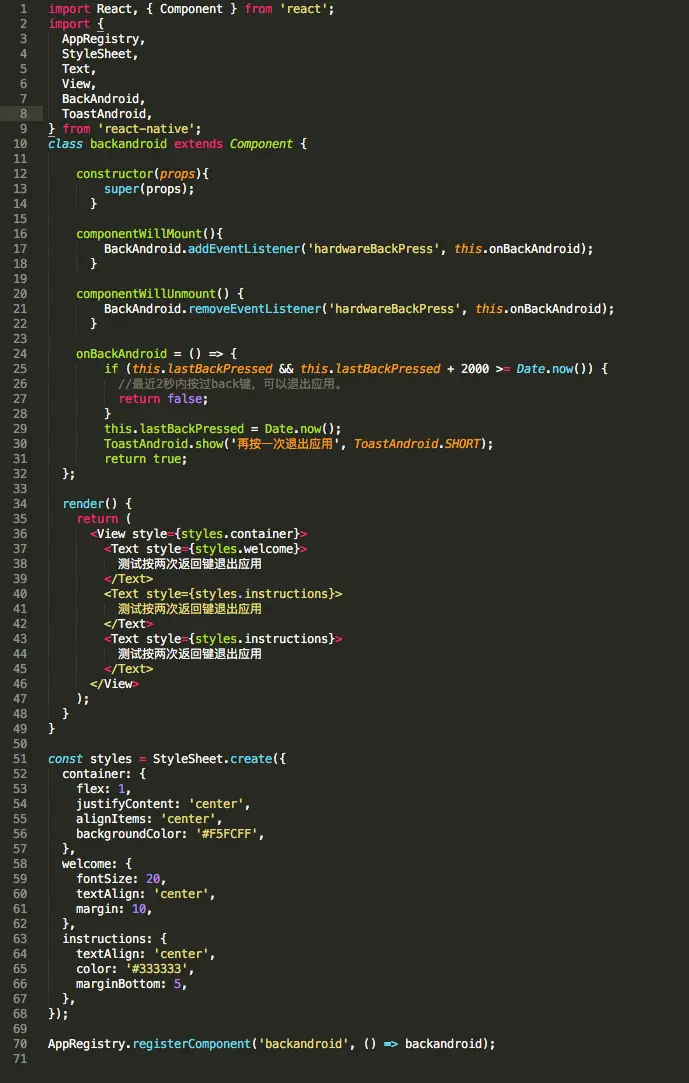The height and width of the screenshot is (1083, 689).
Task: Click welcome key on line 58
Action: (x=86, y=863)
